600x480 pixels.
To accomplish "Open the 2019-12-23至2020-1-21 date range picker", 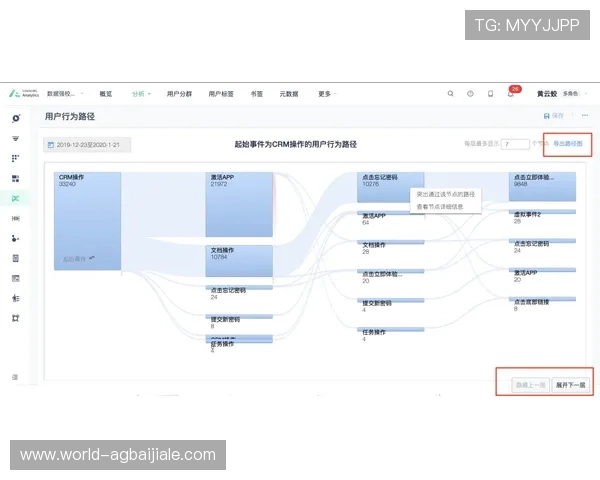I will coord(87,145).
